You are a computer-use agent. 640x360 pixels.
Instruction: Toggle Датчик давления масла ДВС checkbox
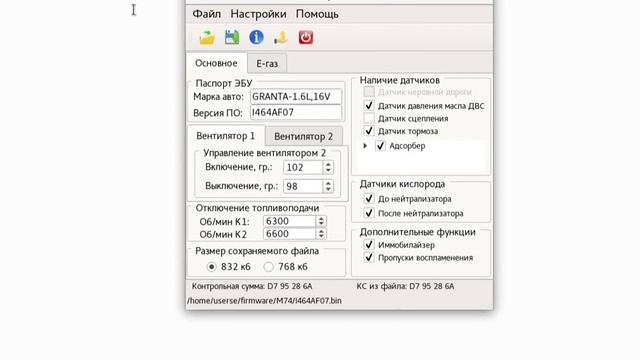click(369, 105)
